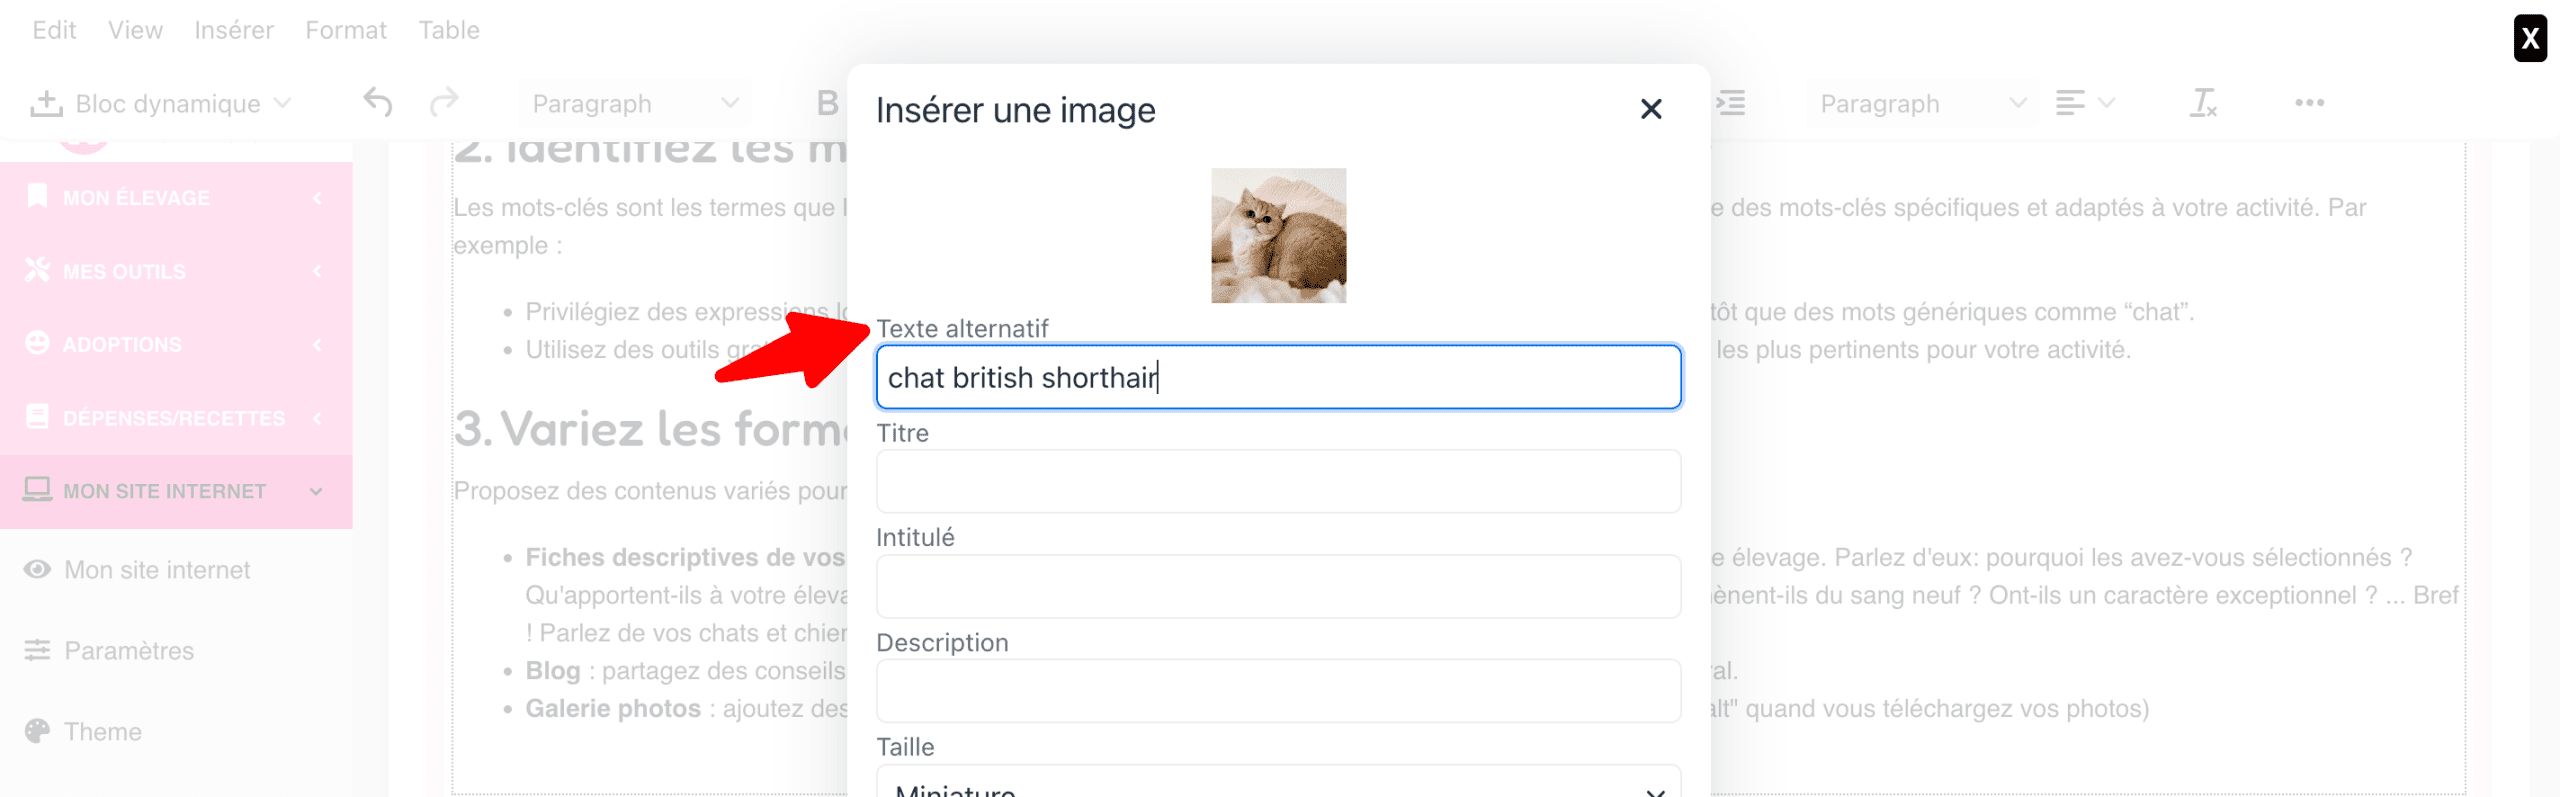The image size is (2560, 797).
Task: Expand the Mon élevage sidebar section
Action: pyautogui.click(x=176, y=198)
